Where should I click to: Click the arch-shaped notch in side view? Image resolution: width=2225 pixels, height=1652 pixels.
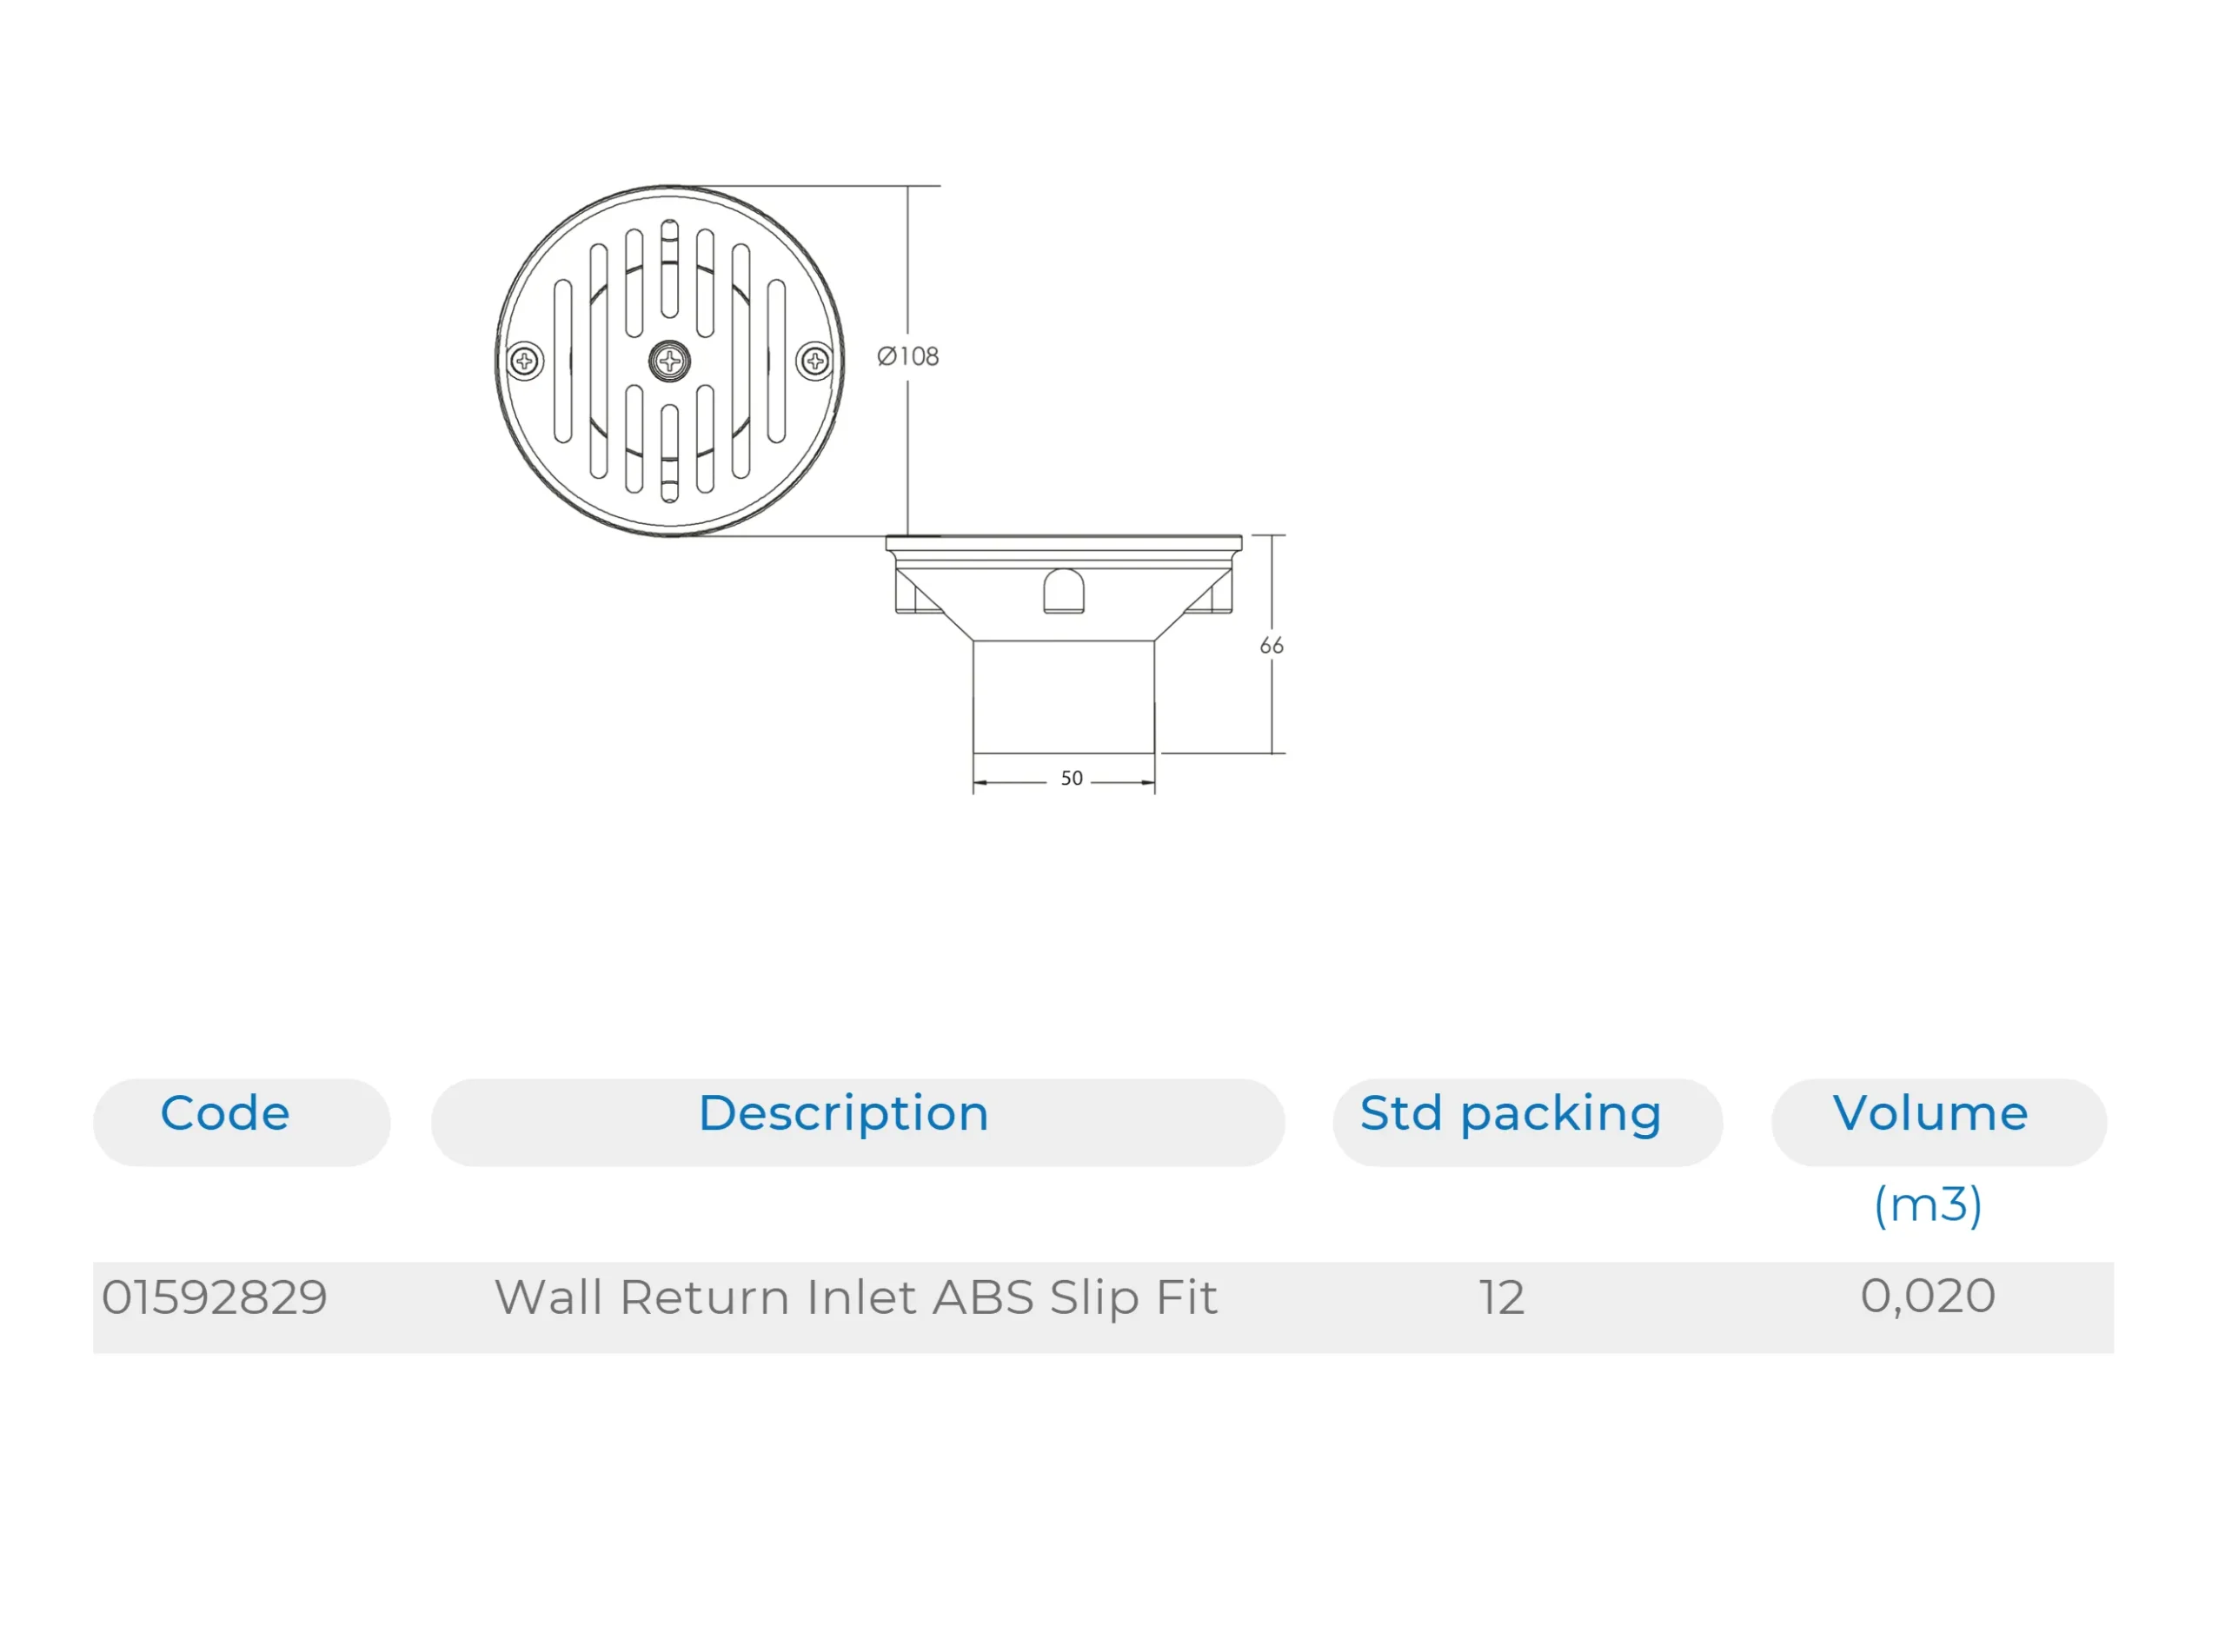[x=1063, y=591]
